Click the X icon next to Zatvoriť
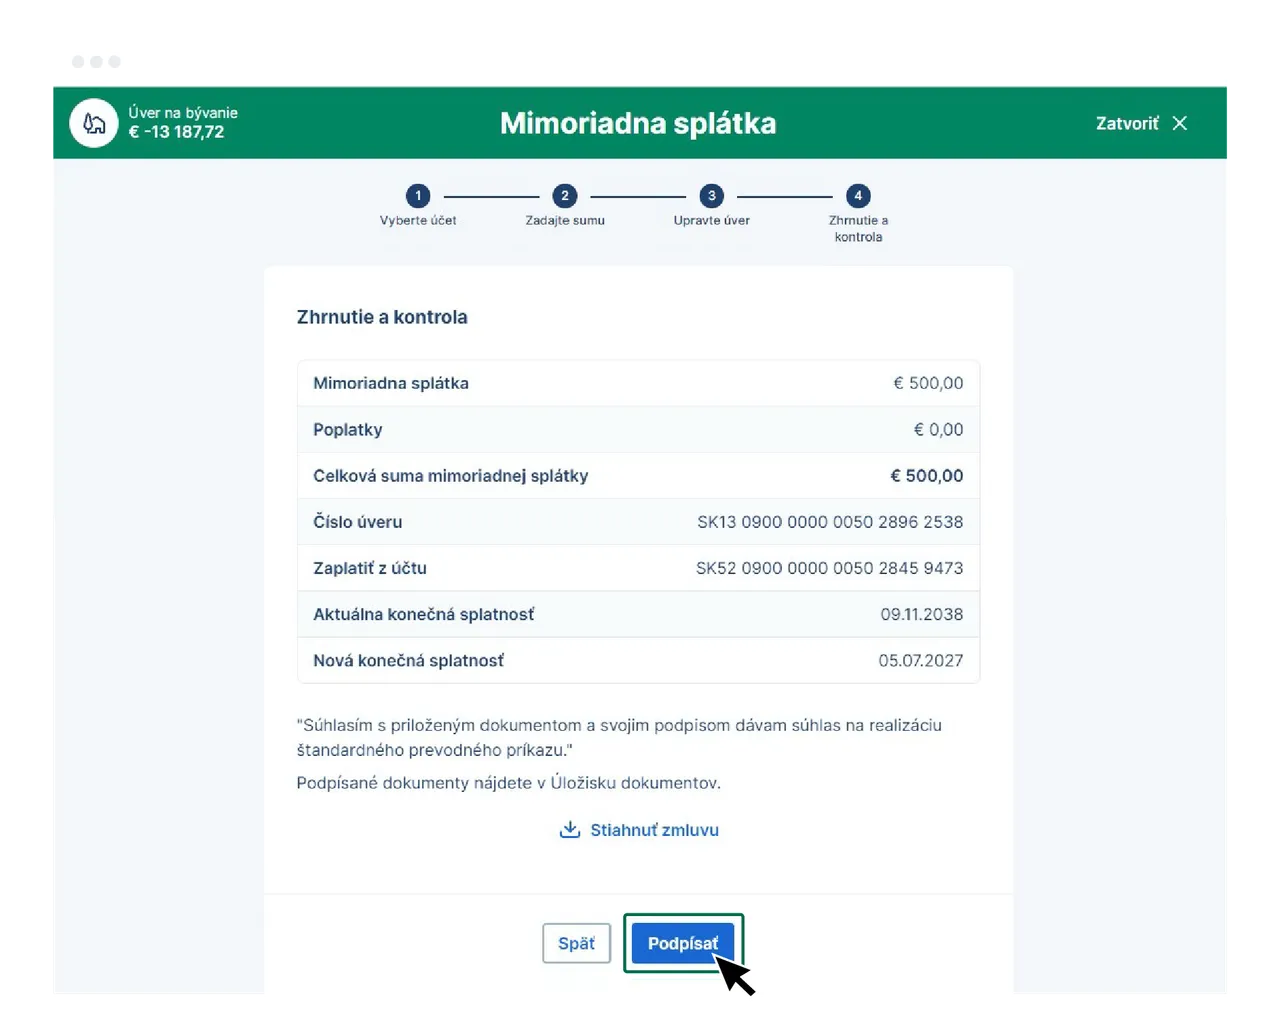This screenshot has width=1280, height=1032. click(x=1180, y=123)
